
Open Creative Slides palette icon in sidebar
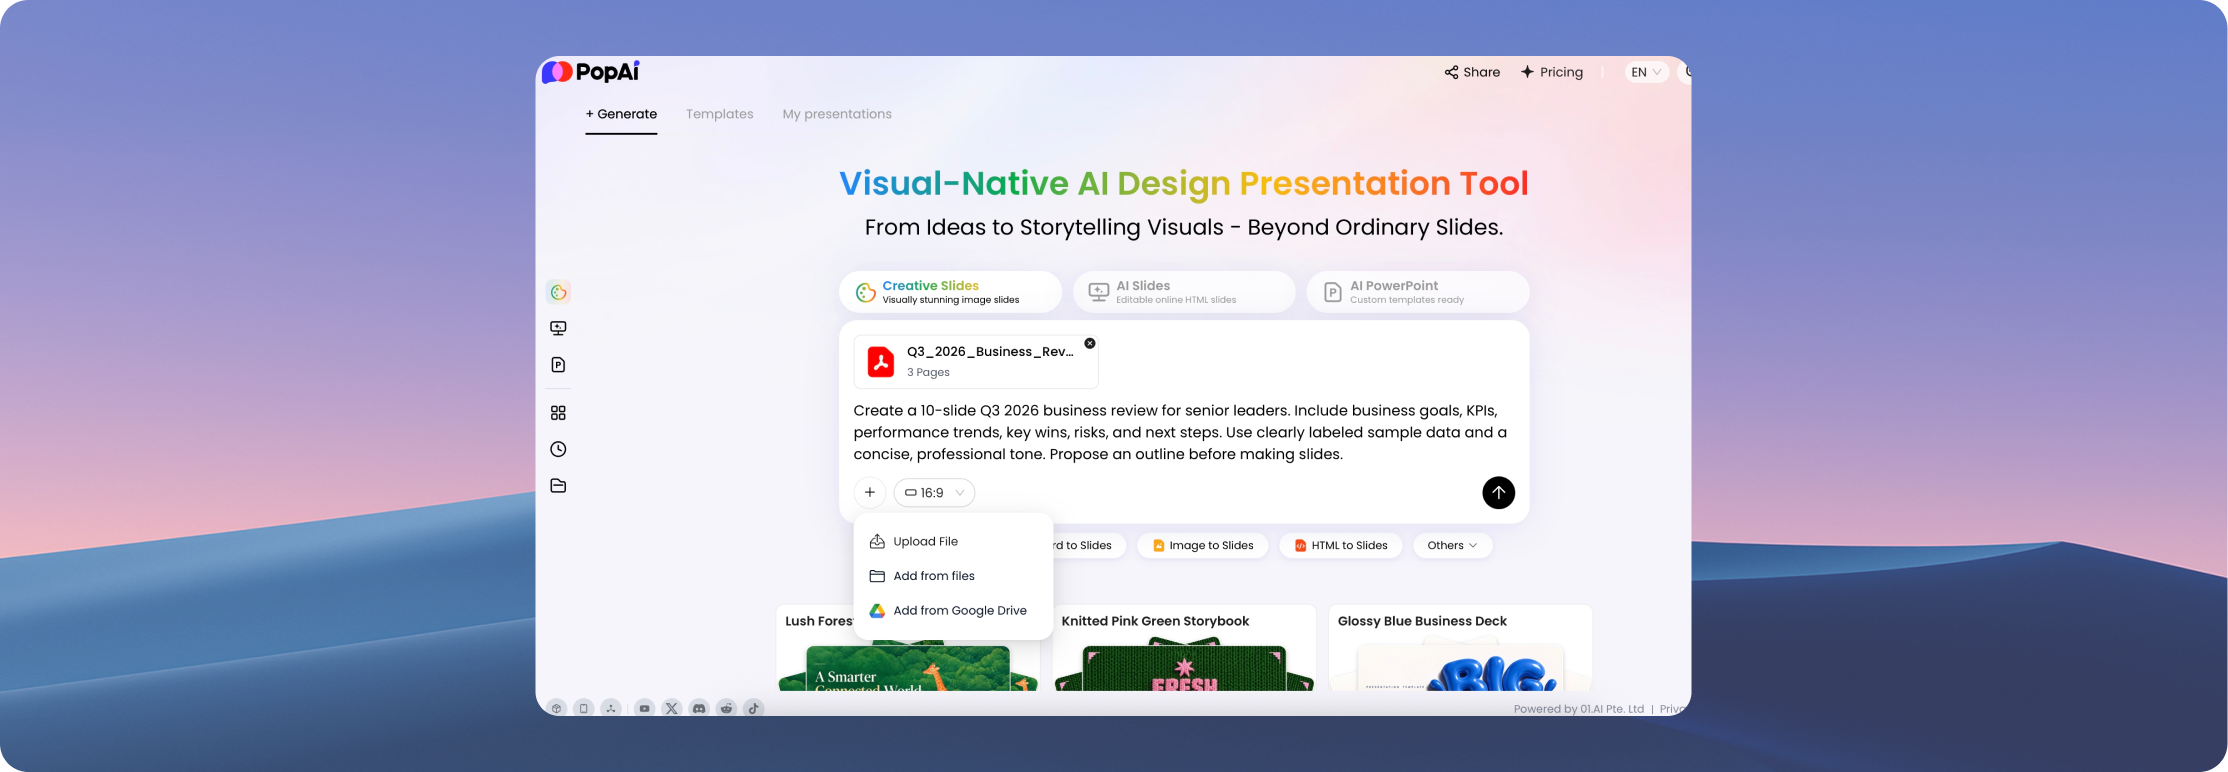pyautogui.click(x=558, y=292)
